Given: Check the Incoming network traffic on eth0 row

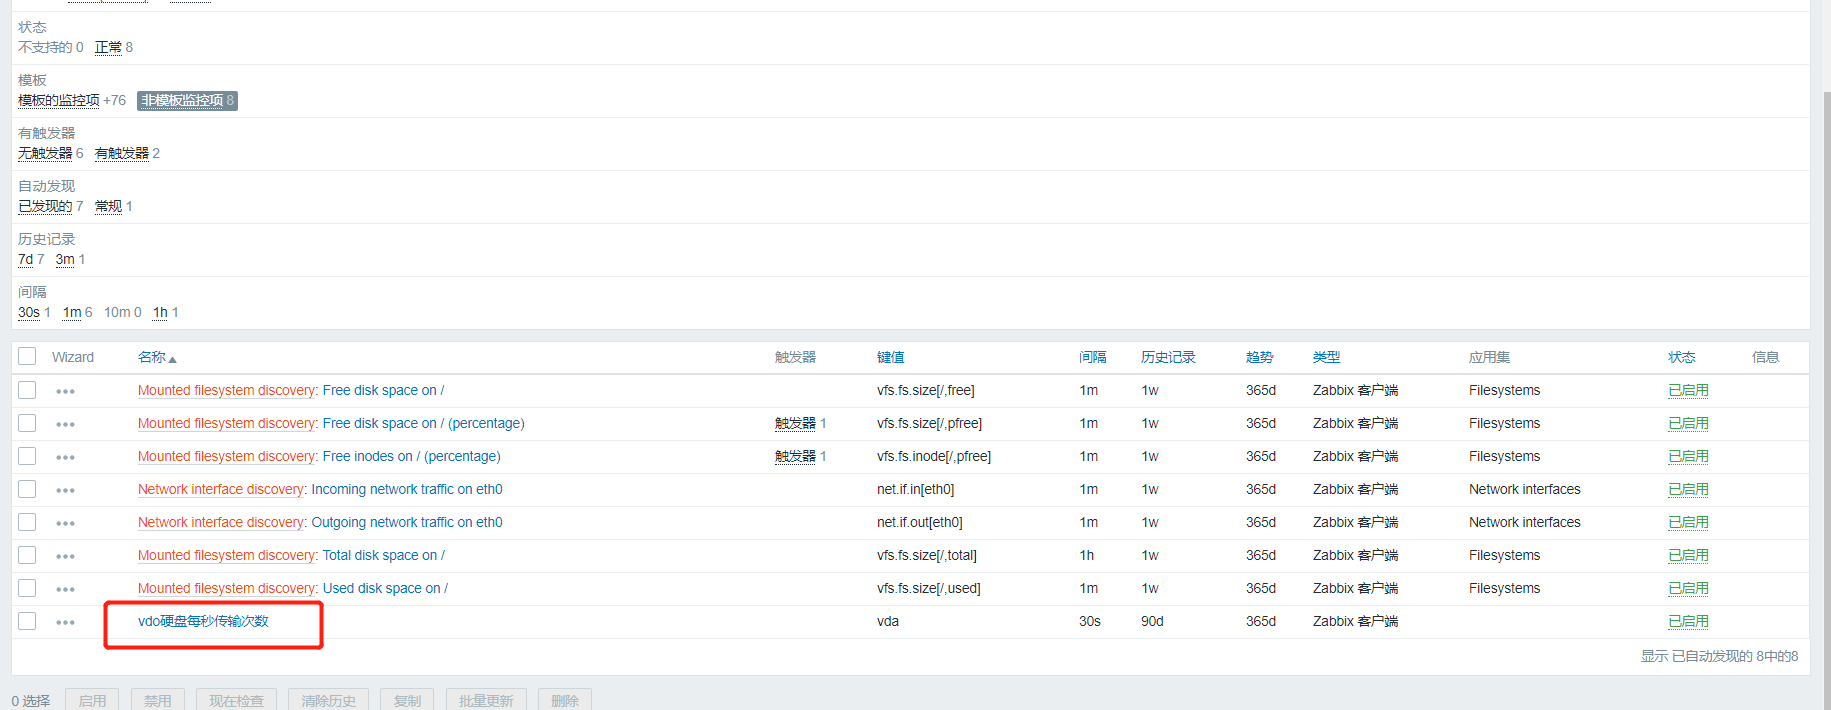Looking at the screenshot, I should click(27, 489).
